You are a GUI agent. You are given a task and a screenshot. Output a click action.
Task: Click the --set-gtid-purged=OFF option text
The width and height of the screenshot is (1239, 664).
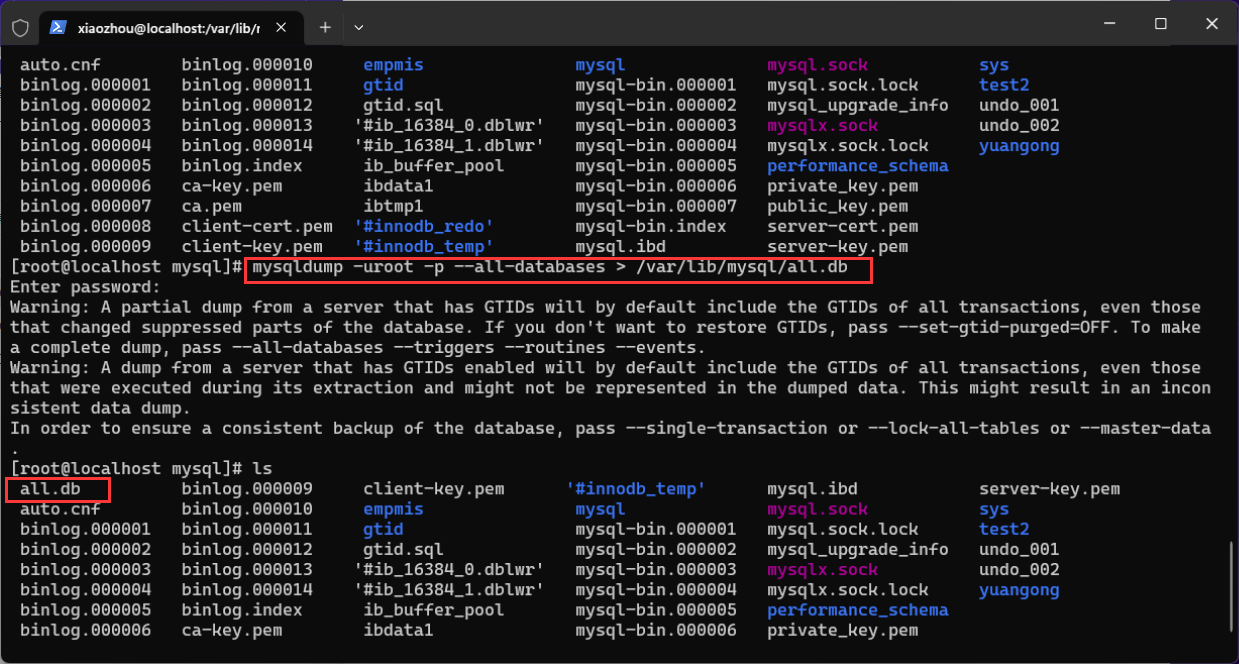pyautogui.click(x=1005, y=327)
